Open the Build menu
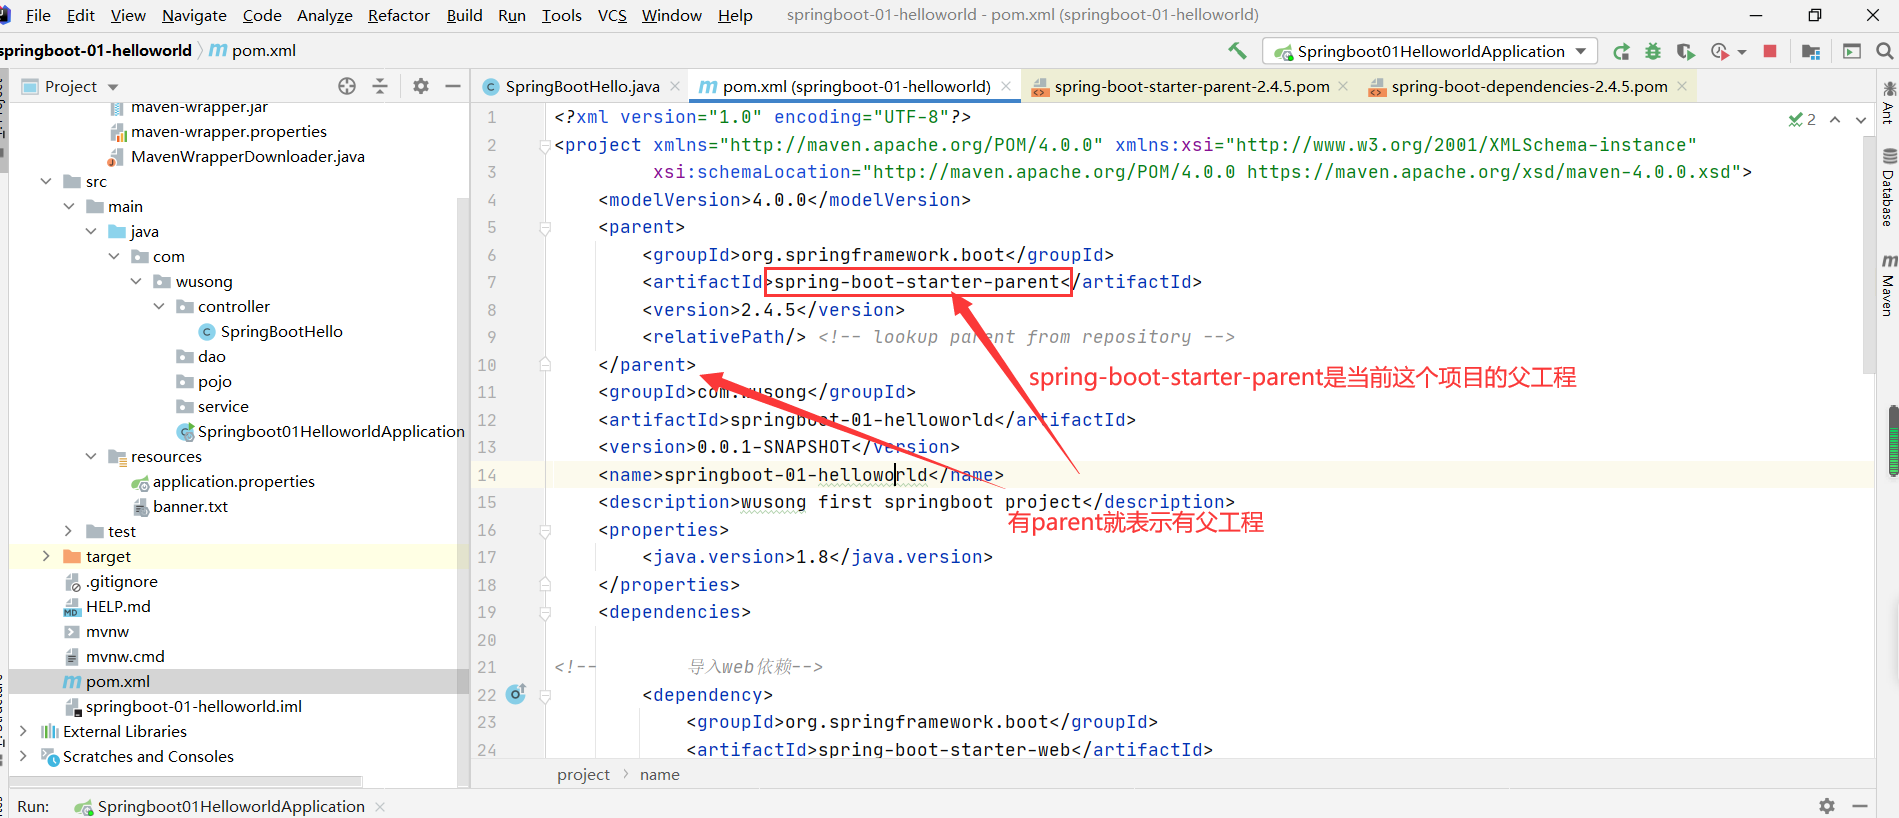The image size is (1899, 818). (464, 15)
